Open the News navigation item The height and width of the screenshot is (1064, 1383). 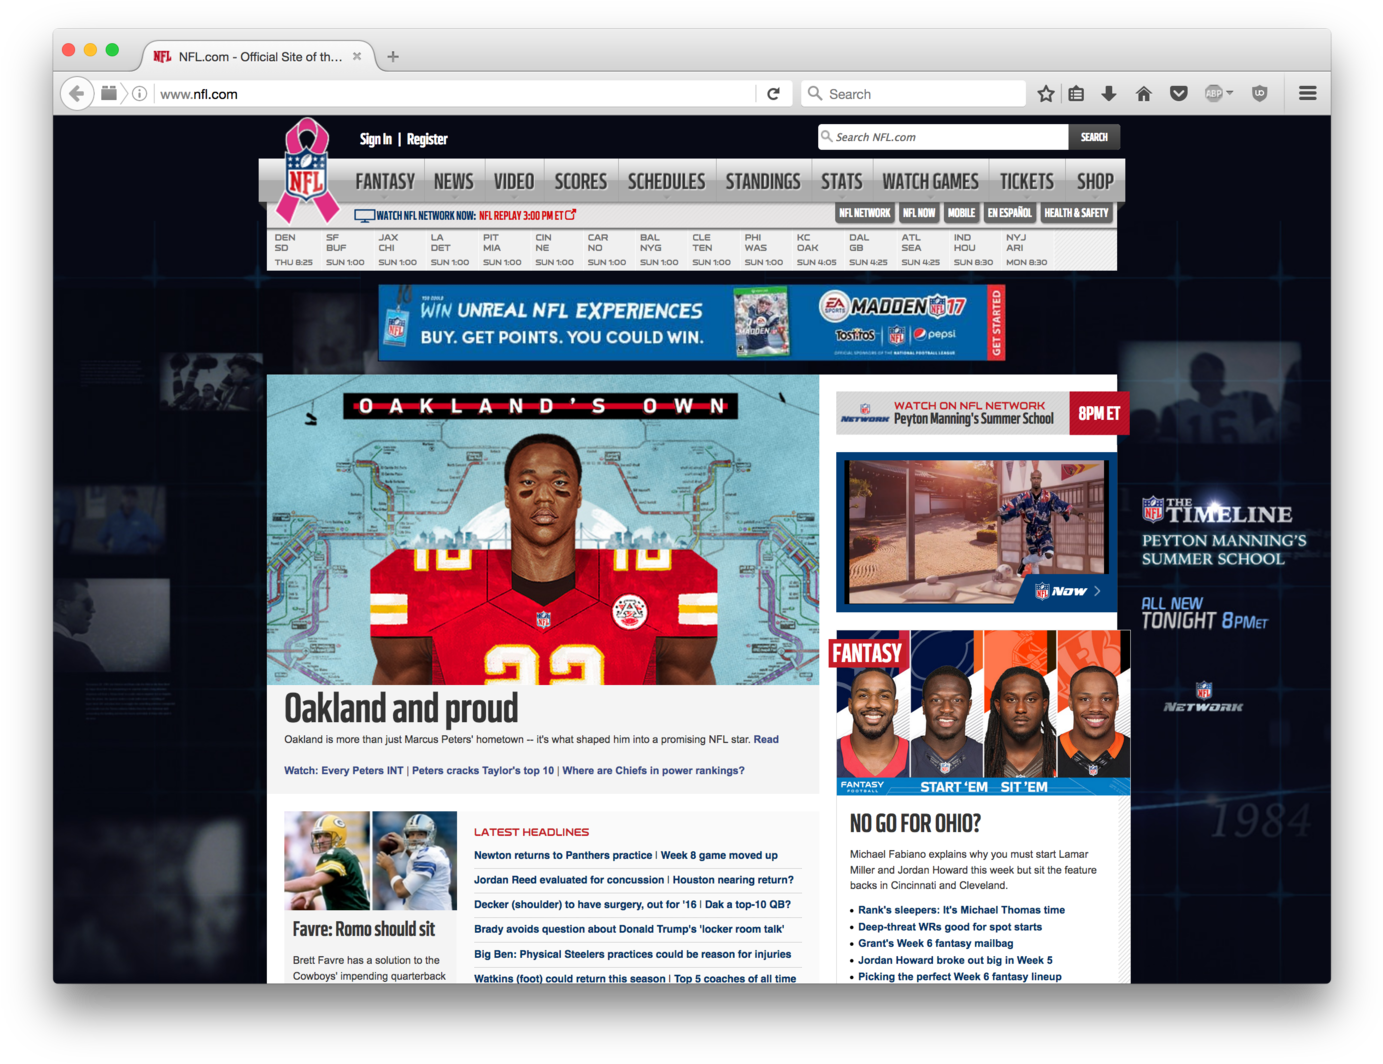tap(454, 182)
